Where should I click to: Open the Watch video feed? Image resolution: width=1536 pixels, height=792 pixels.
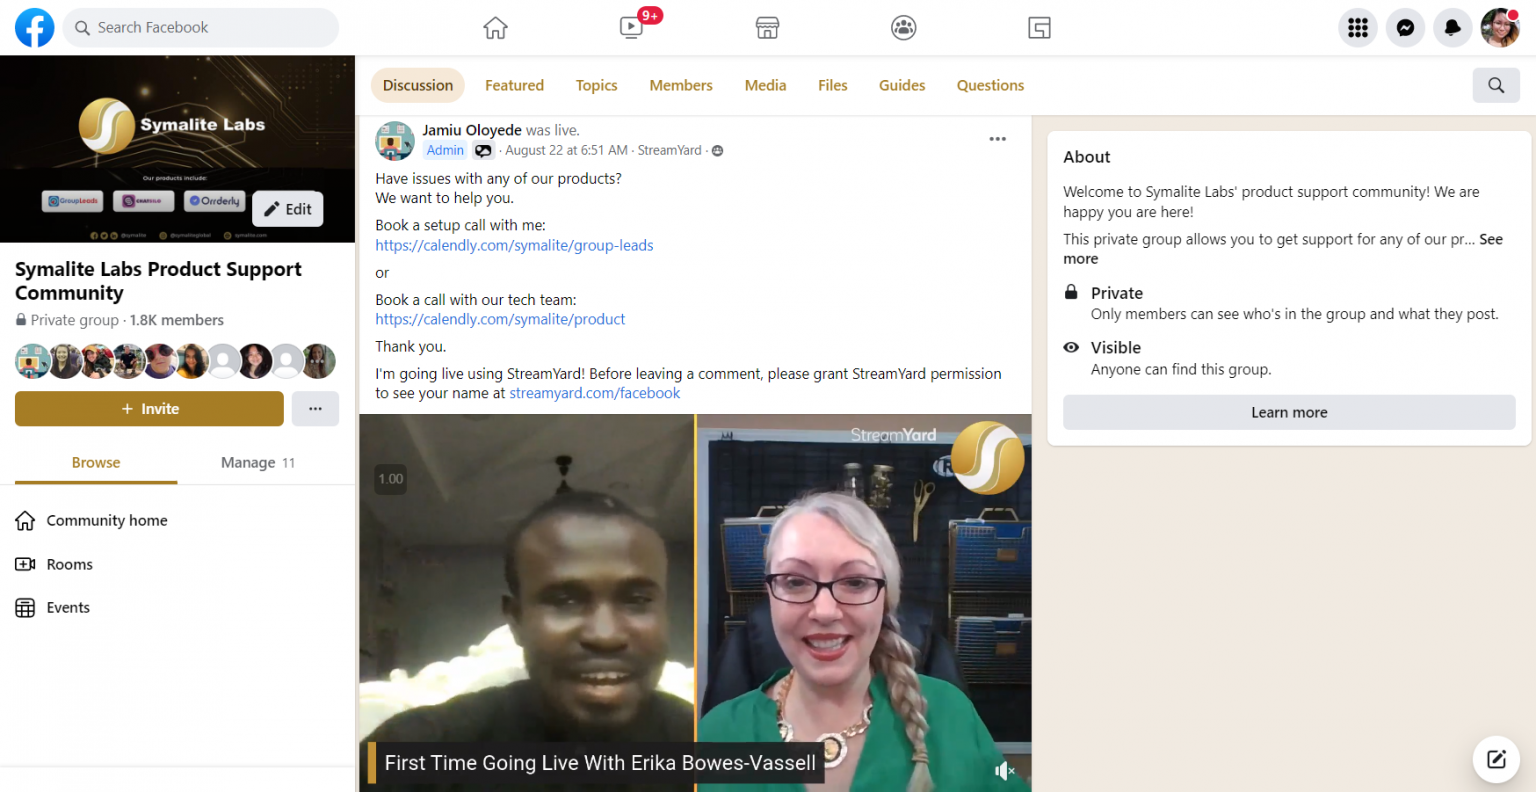[x=631, y=28]
